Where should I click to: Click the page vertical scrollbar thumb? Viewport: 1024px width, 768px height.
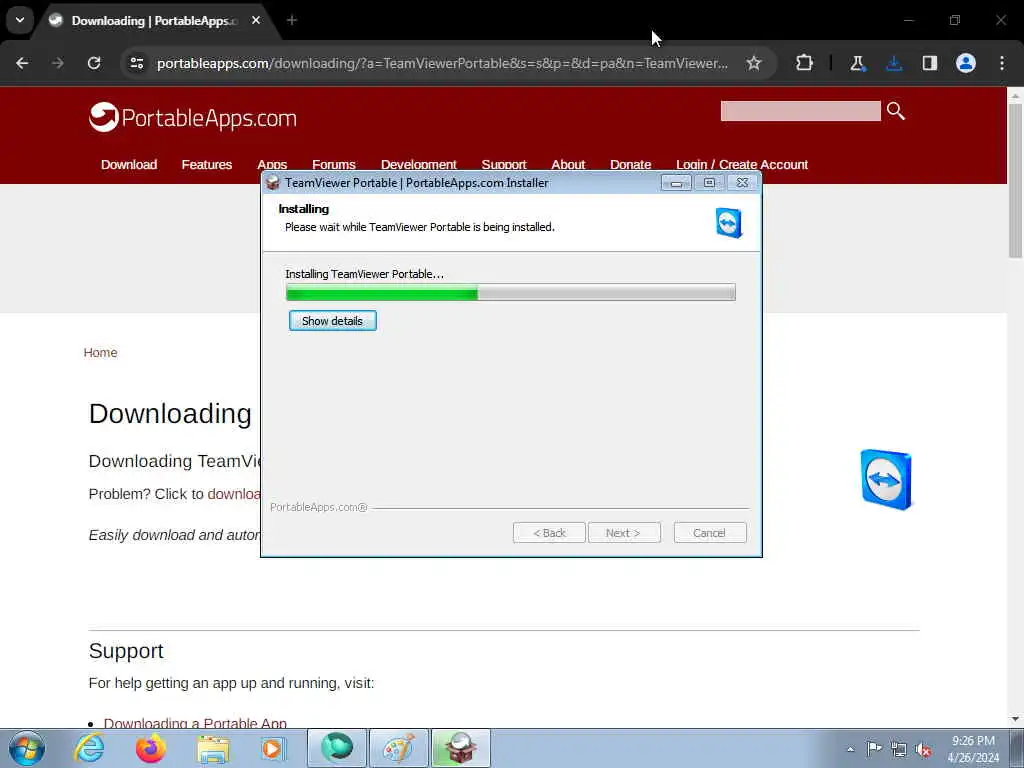[x=1015, y=180]
